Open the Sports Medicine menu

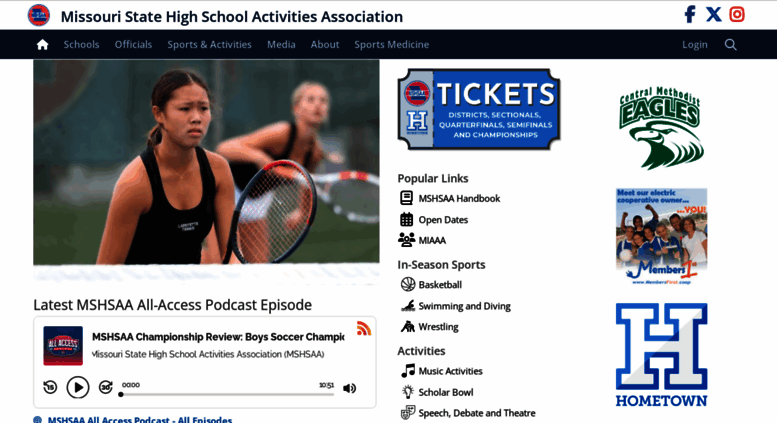point(391,45)
